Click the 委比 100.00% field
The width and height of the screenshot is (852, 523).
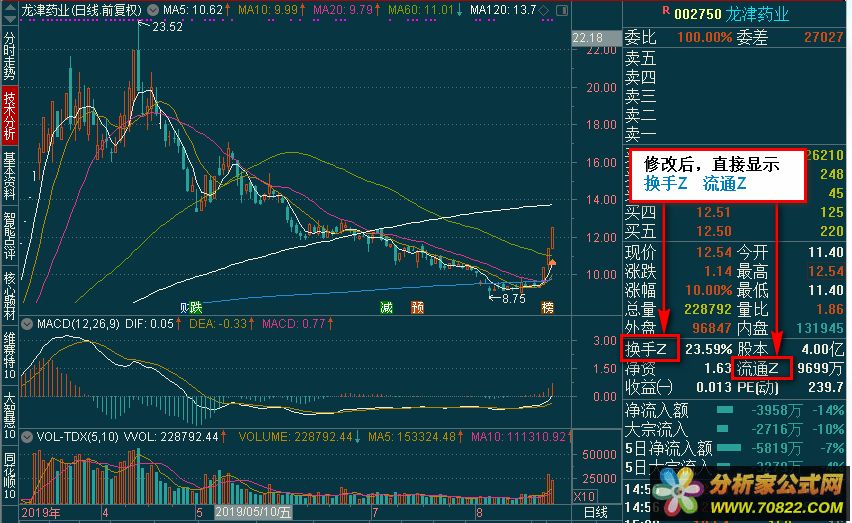point(678,37)
